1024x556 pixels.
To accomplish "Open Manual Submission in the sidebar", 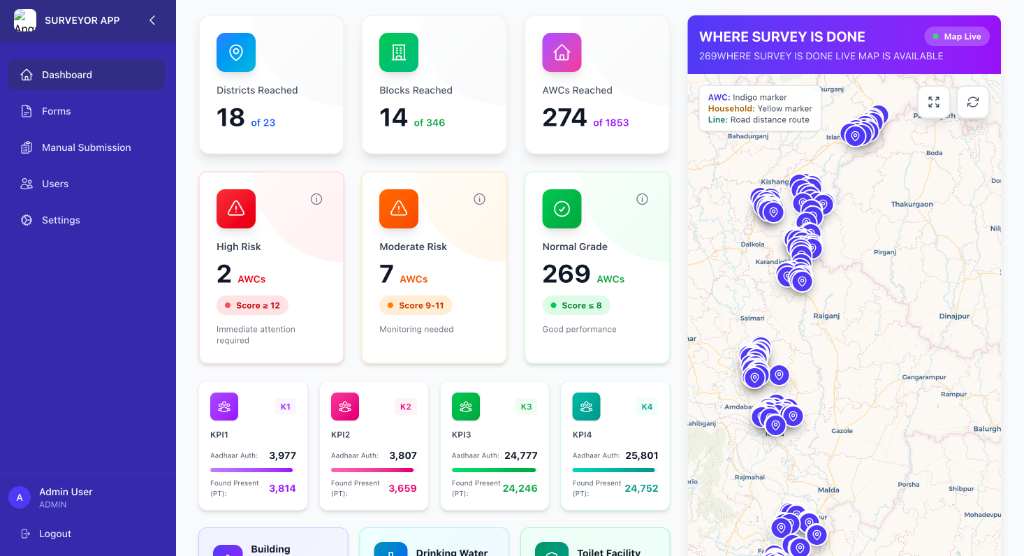I will click(x=87, y=148).
